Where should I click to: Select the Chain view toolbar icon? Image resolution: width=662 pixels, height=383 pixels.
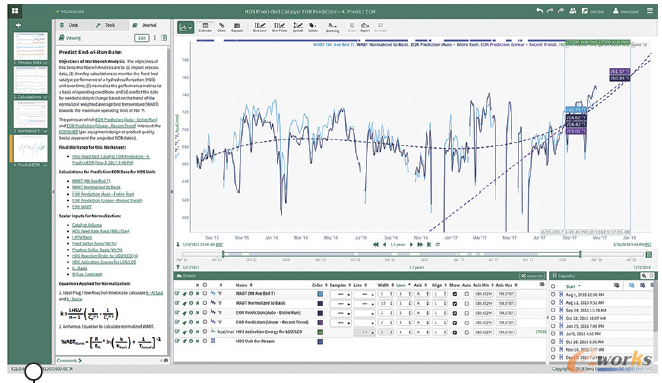(x=221, y=27)
